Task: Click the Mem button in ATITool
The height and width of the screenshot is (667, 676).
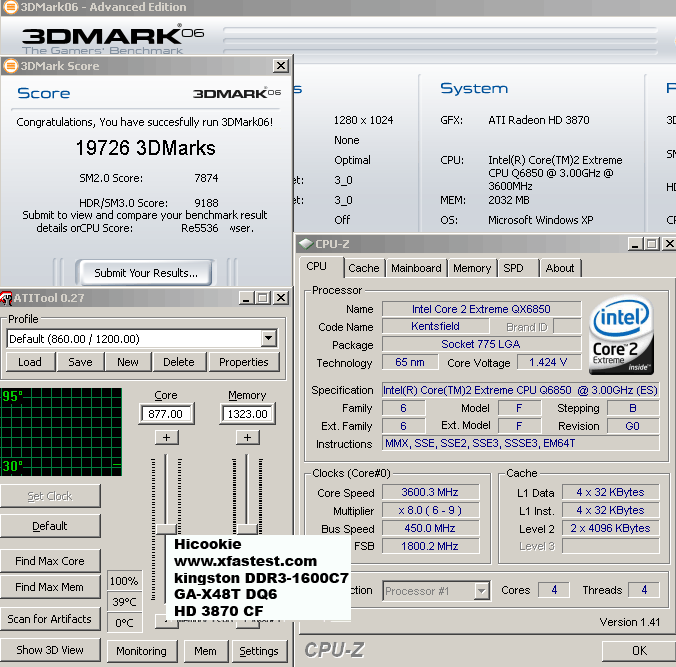Action: tap(206, 651)
